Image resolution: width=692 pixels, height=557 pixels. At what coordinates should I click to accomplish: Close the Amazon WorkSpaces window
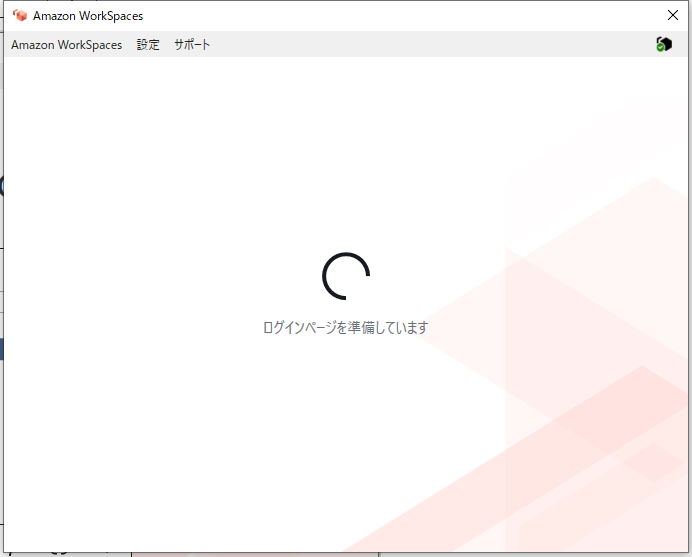click(673, 15)
